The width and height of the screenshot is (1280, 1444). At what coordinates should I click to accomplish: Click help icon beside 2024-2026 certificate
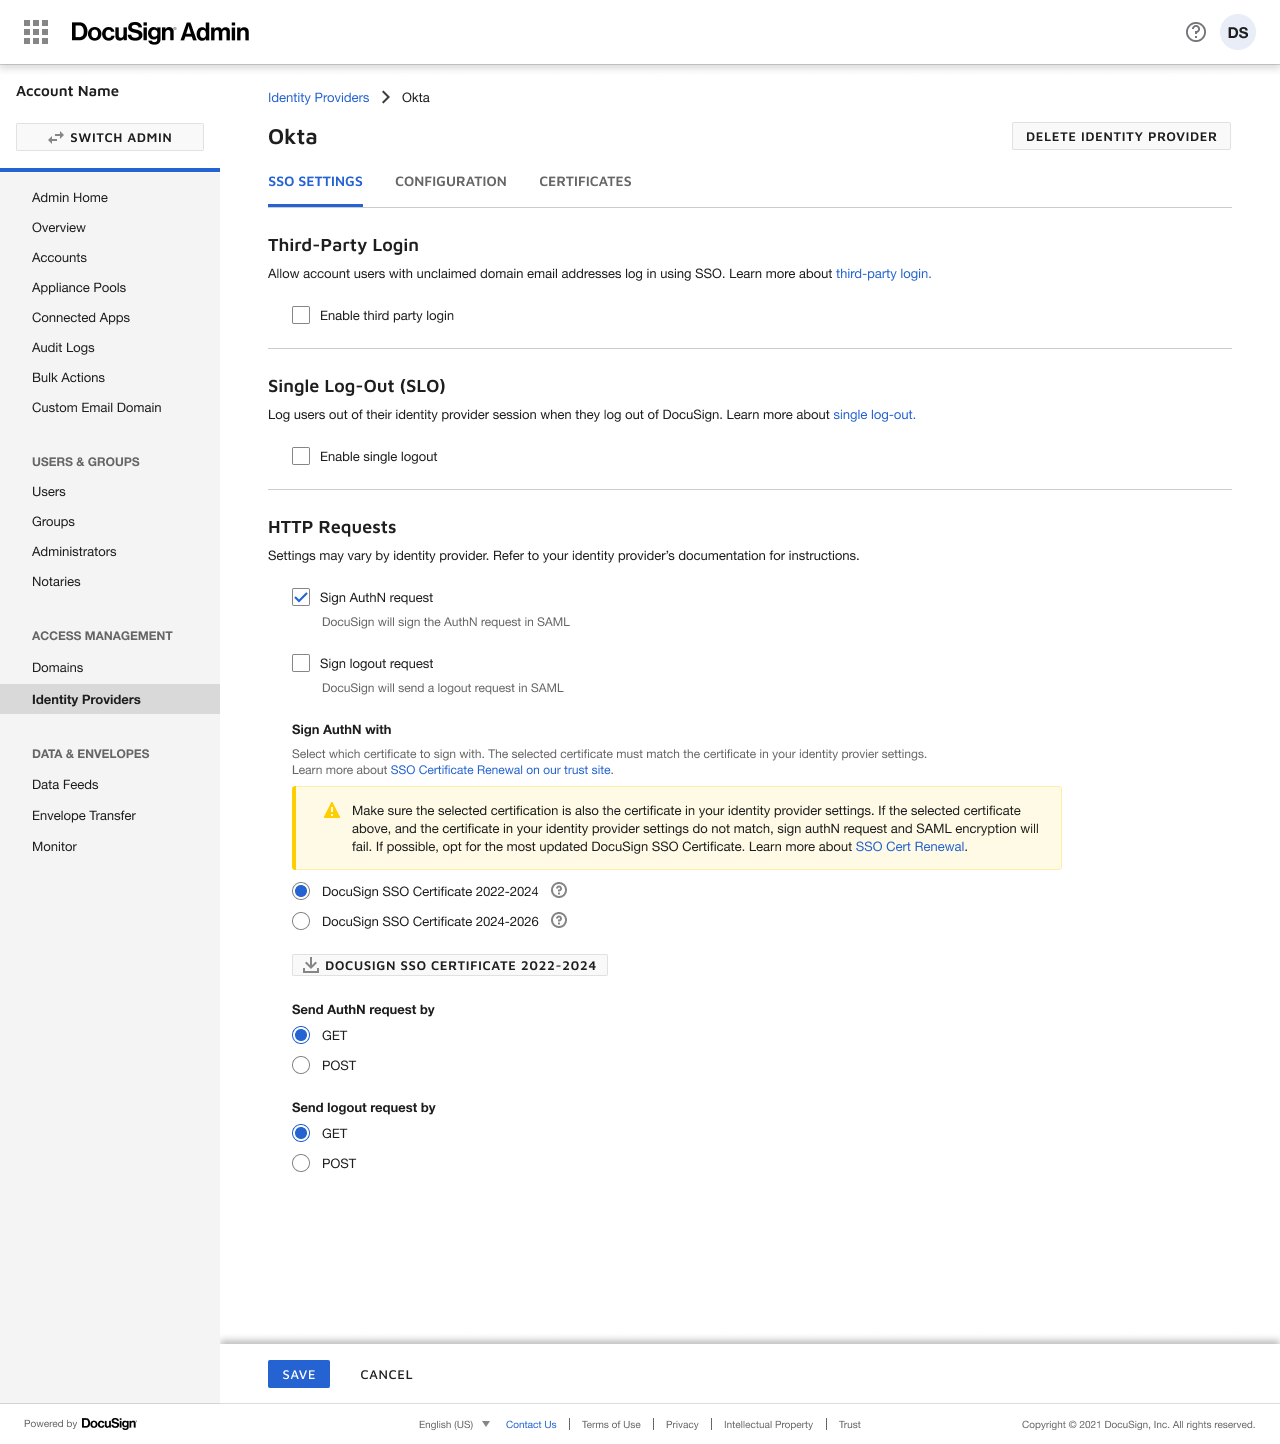click(x=559, y=921)
